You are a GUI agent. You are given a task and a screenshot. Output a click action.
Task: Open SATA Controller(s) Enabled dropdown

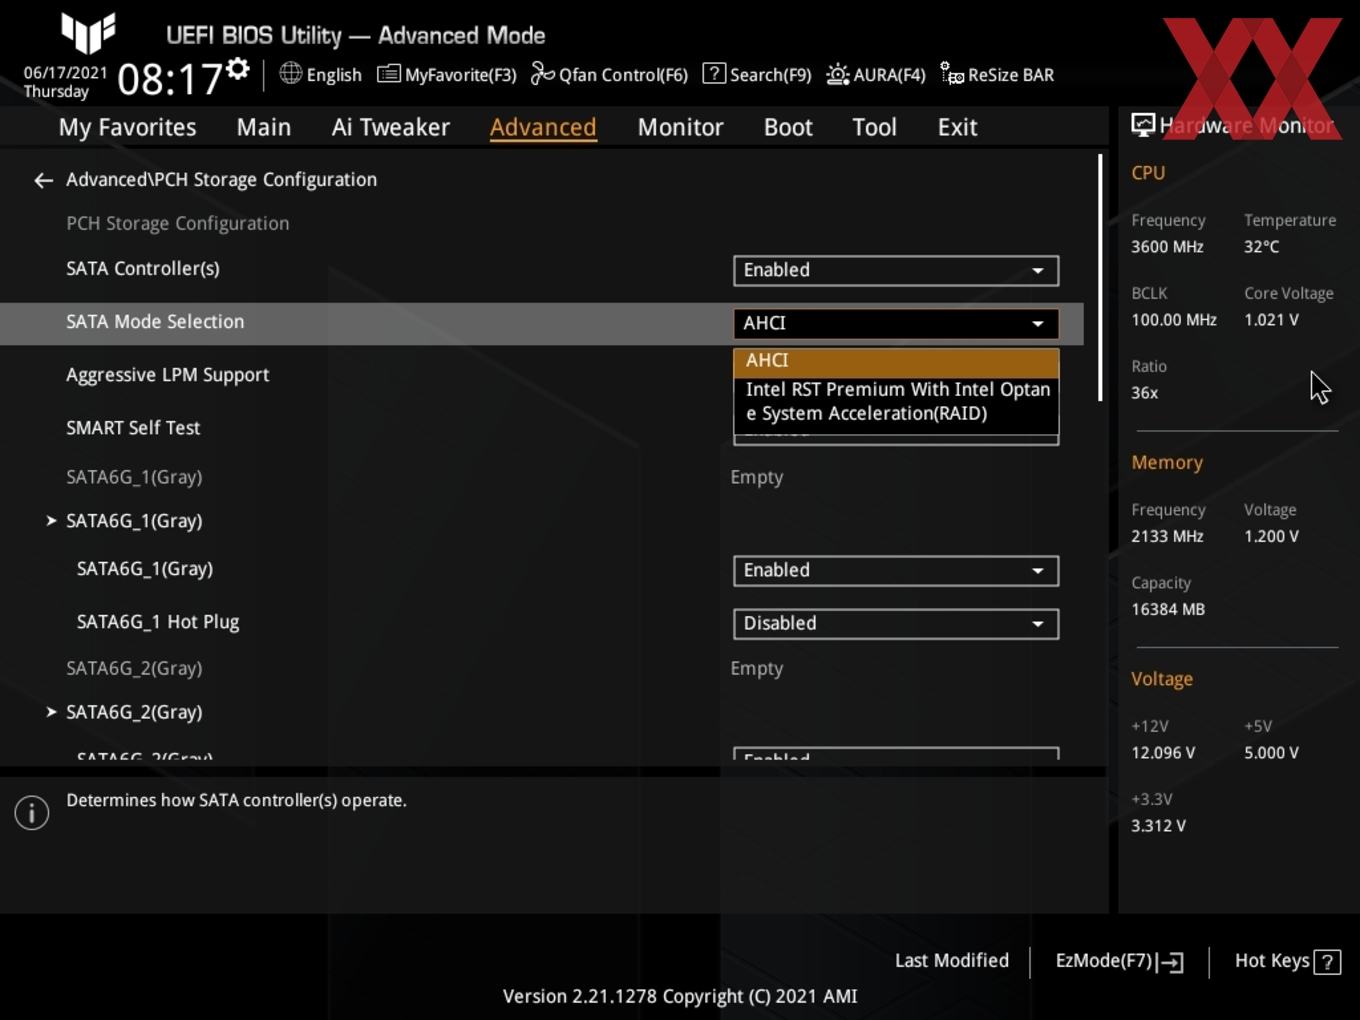896,270
